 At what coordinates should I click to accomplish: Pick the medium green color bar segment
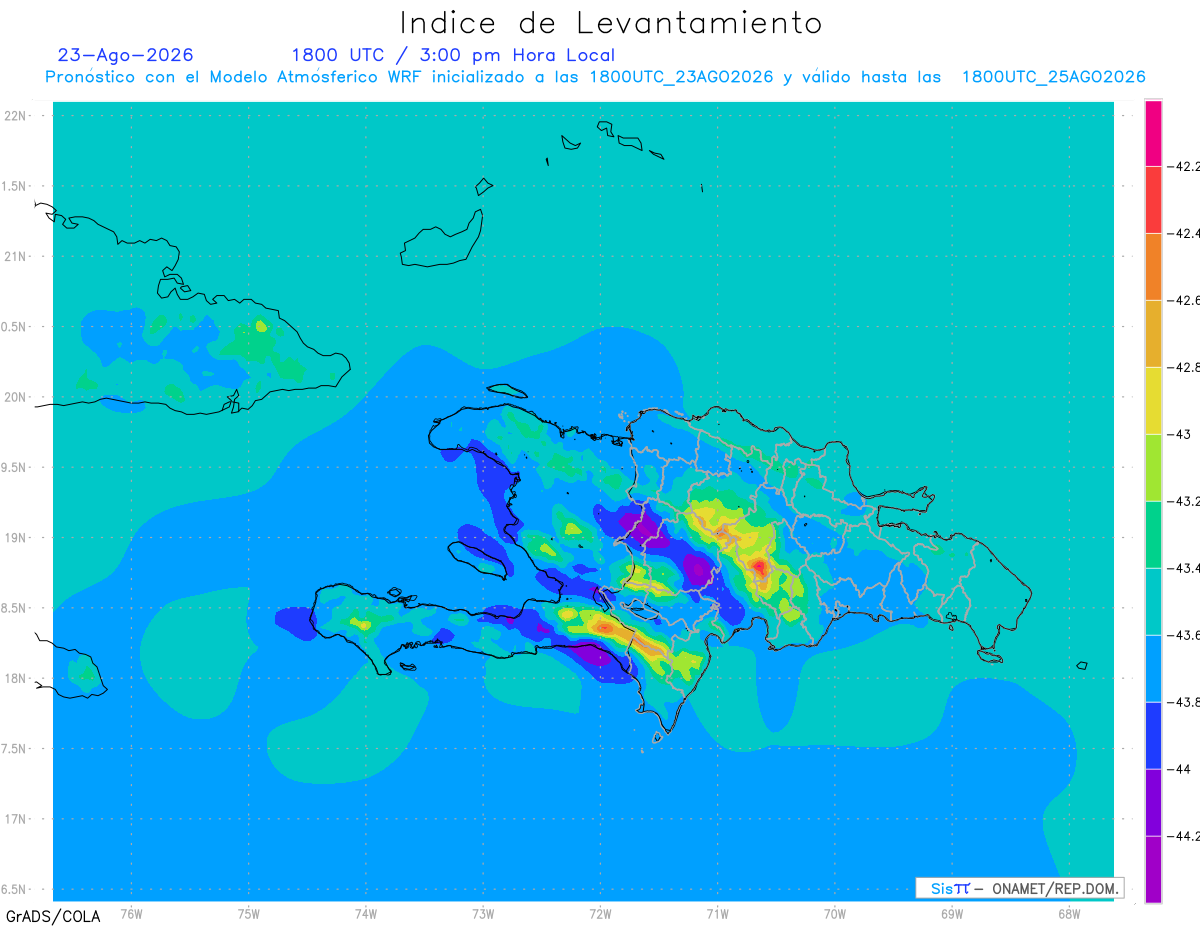[1153, 534]
